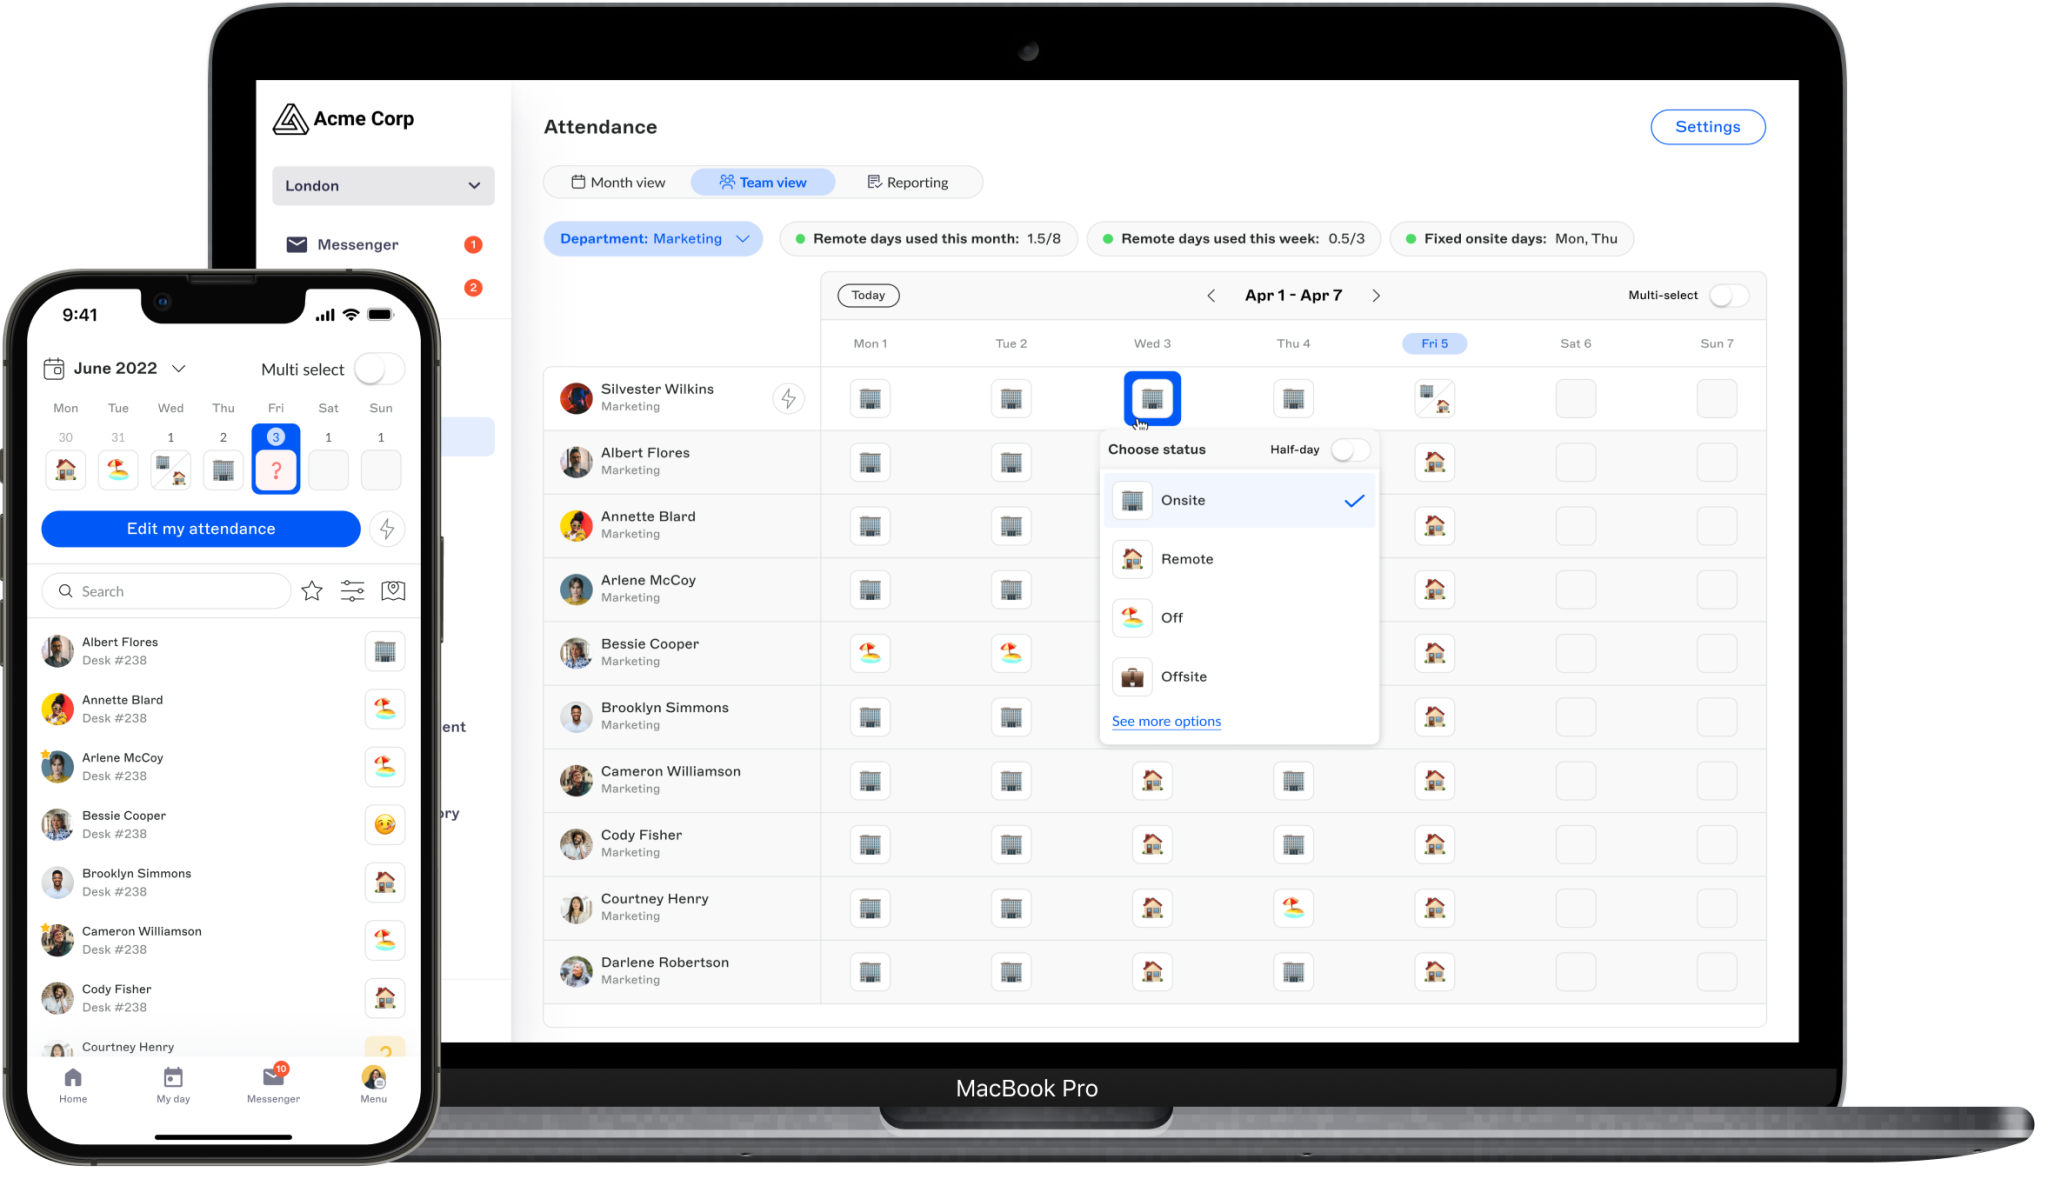The width and height of the screenshot is (2048, 1179).
Task: Click the See more options link
Action: 1166,721
